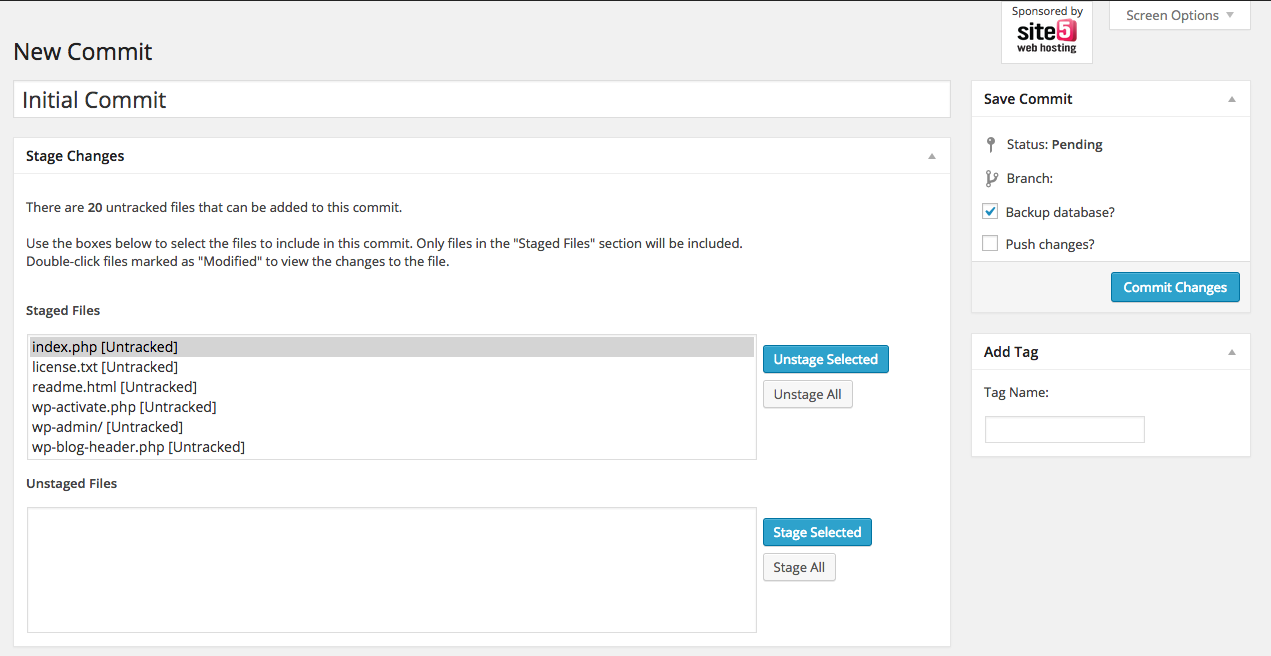Screen dimensions: 1271x656
Task: Collapse the Add Tag panel
Action: [x=1231, y=351]
